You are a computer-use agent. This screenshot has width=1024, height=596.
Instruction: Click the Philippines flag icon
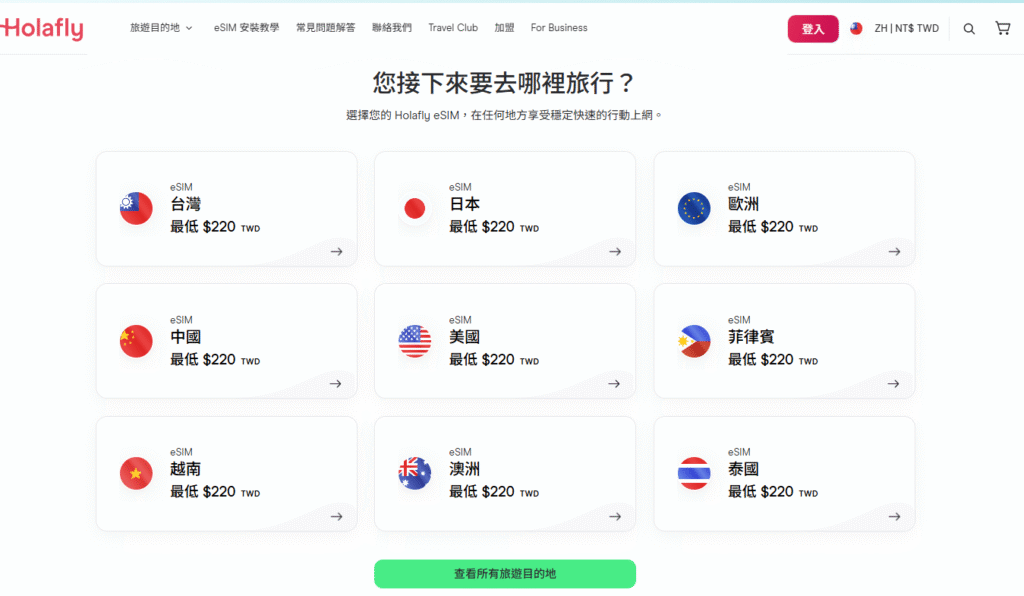click(694, 341)
